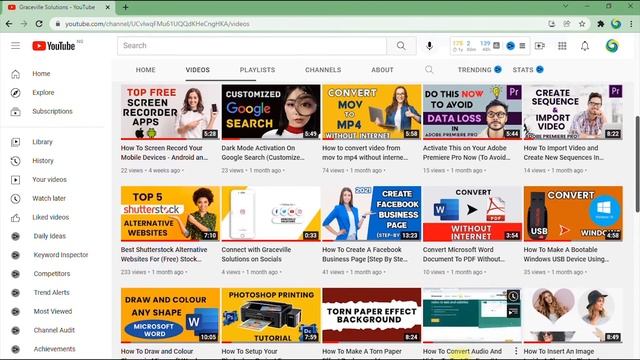Start voice search with microphone icon
This screenshot has width=640, height=360.
click(x=429, y=46)
